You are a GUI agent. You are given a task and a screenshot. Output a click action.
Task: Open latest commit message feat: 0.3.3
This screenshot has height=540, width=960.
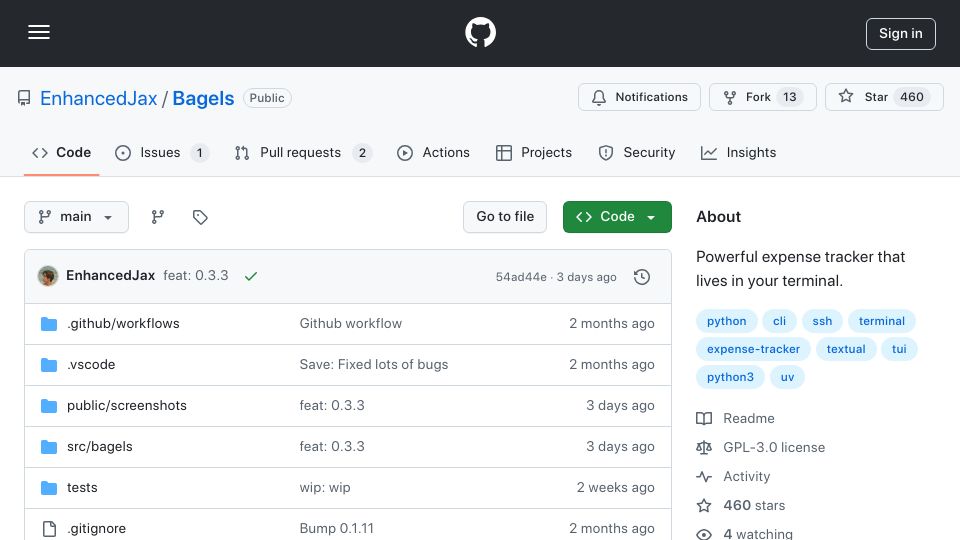196,276
